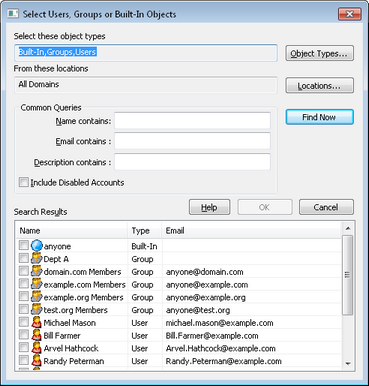Viewport: 369px width, 386px height.
Task: Select Arvel.Hathcock@example.com email cell
Action: pyautogui.click(x=221, y=349)
